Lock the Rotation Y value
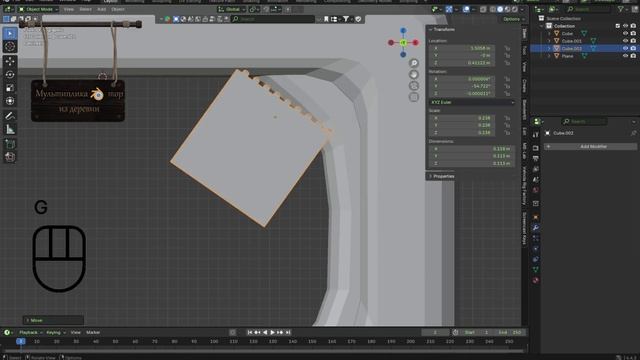The height and width of the screenshot is (360, 640). coord(507,86)
